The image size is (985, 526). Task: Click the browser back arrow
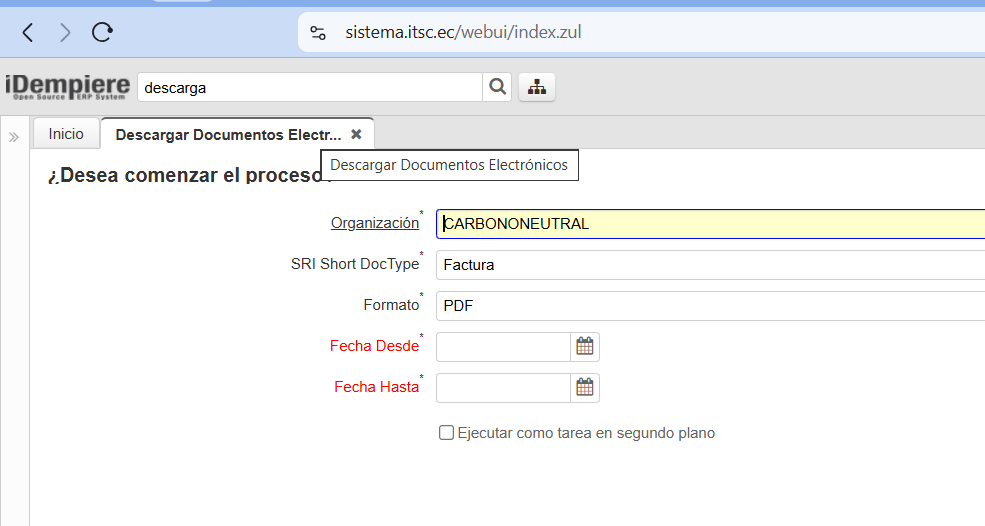pos(28,33)
